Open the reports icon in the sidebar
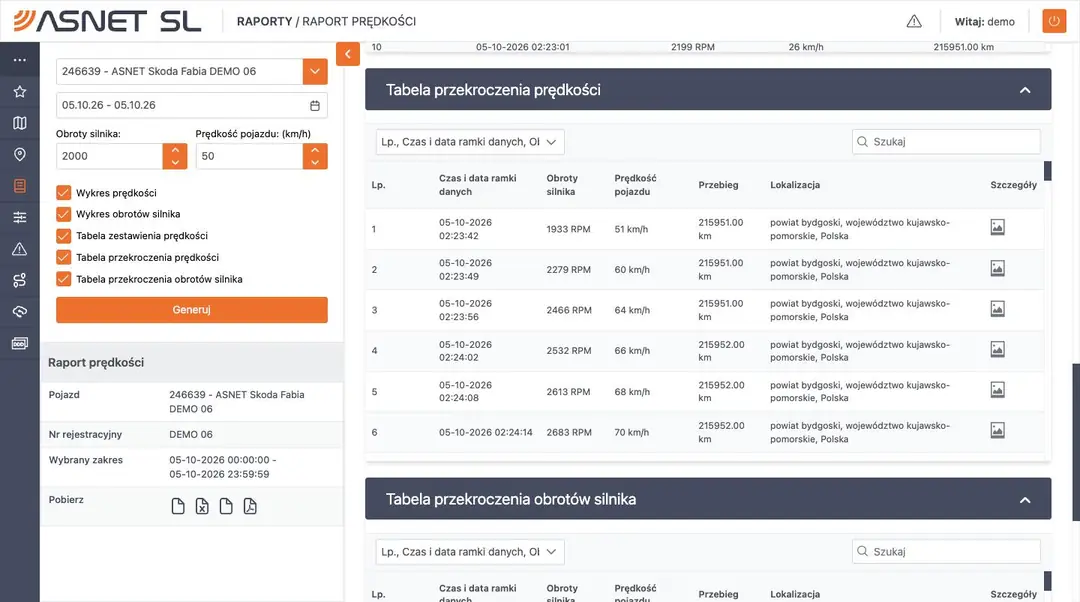The height and width of the screenshot is (602, 1080). click(20, 186)
